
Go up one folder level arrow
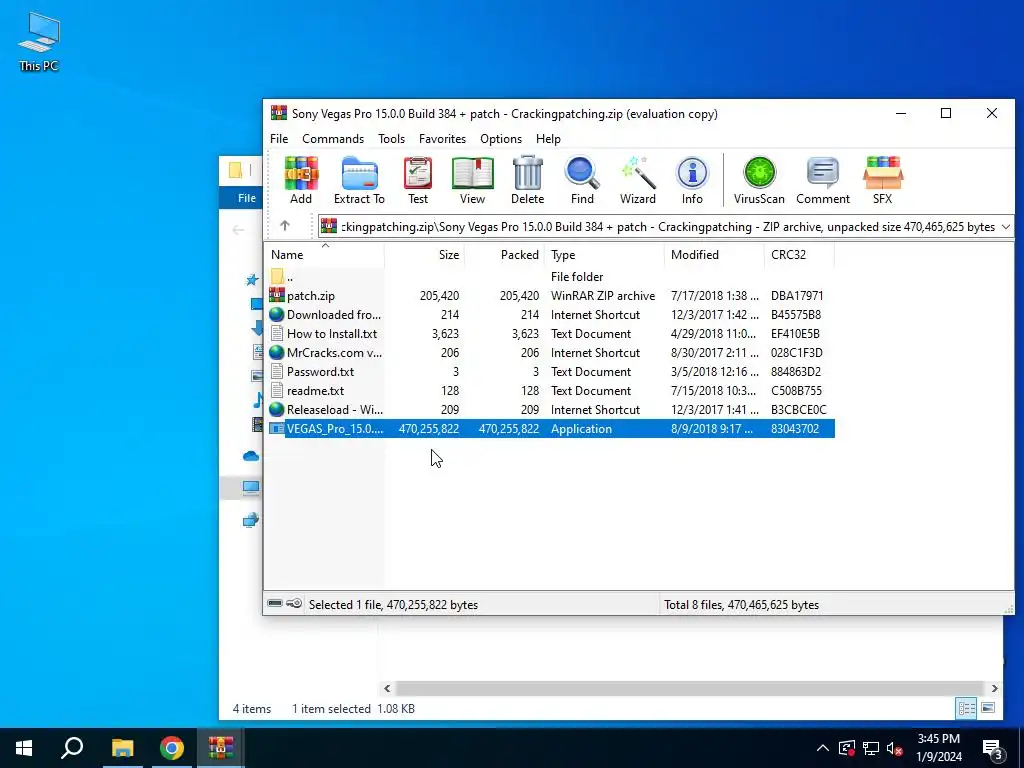coord(285,226)
